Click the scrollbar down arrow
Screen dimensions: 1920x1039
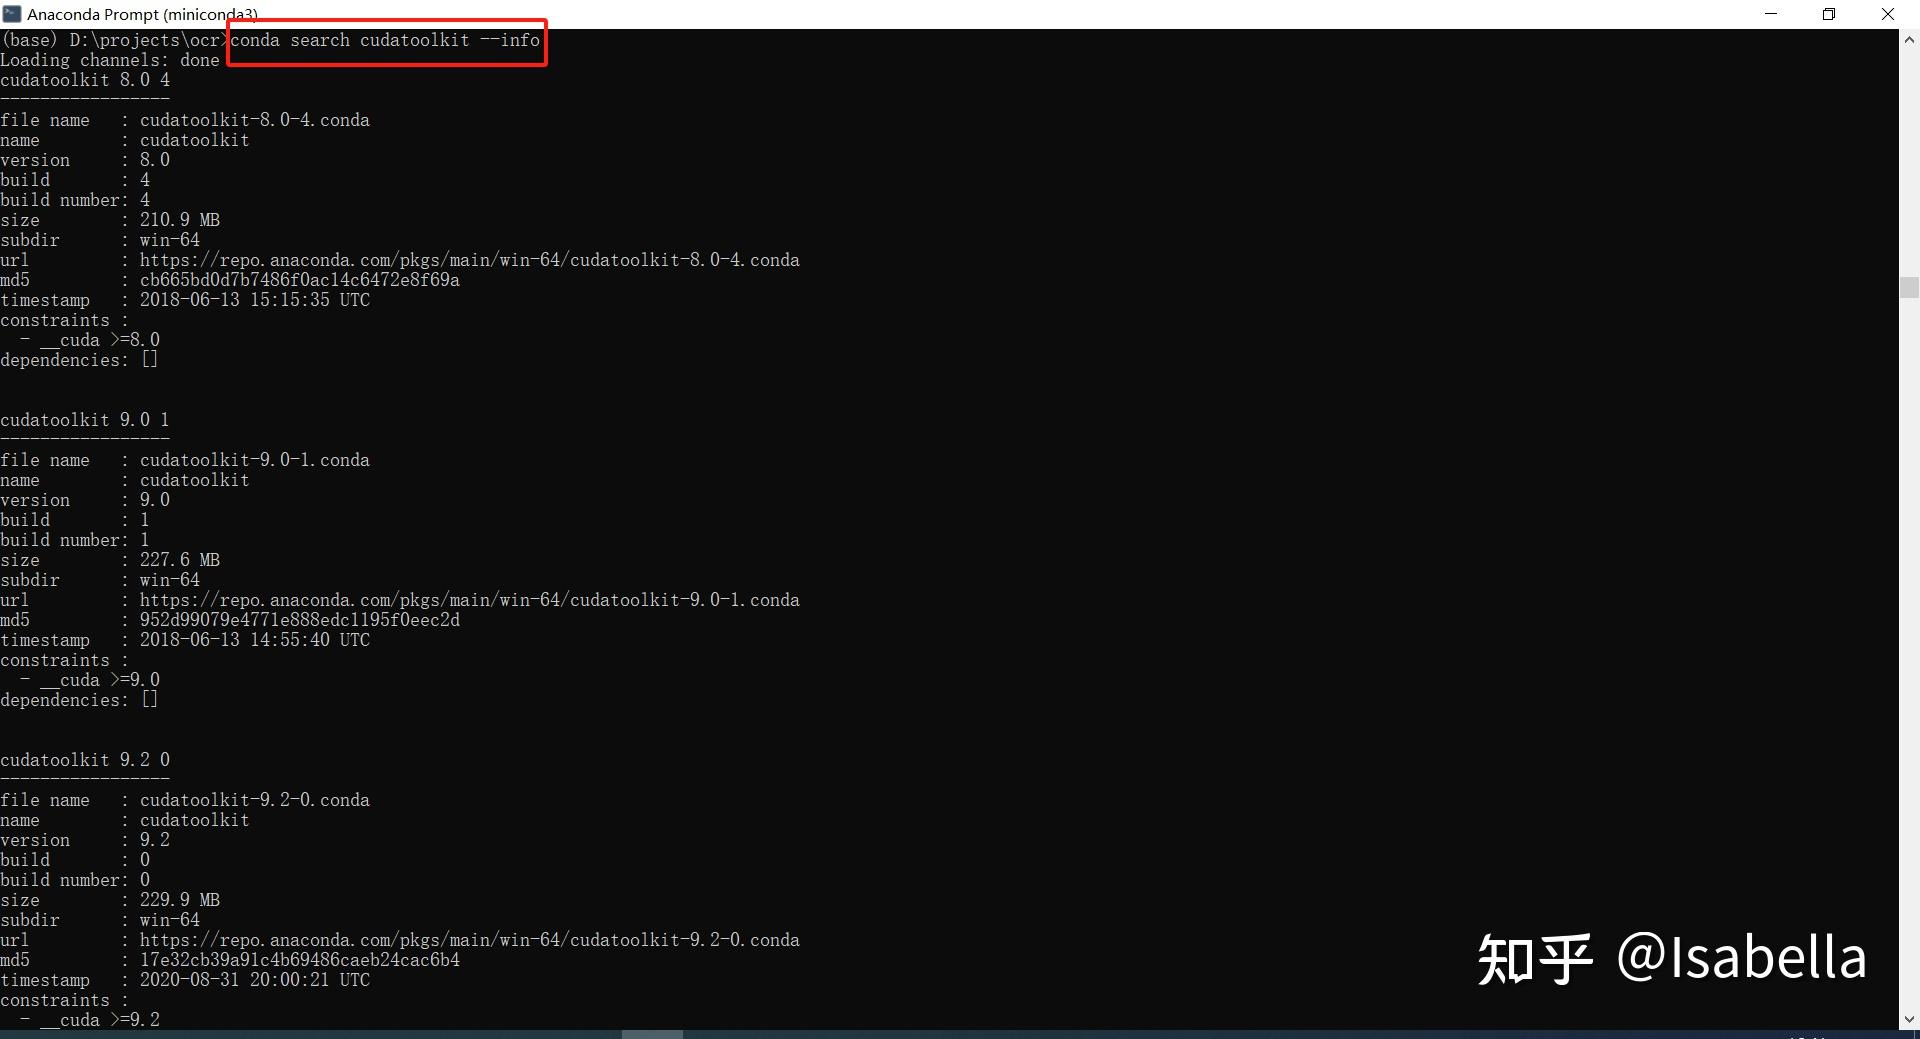coord(1909,1019)
